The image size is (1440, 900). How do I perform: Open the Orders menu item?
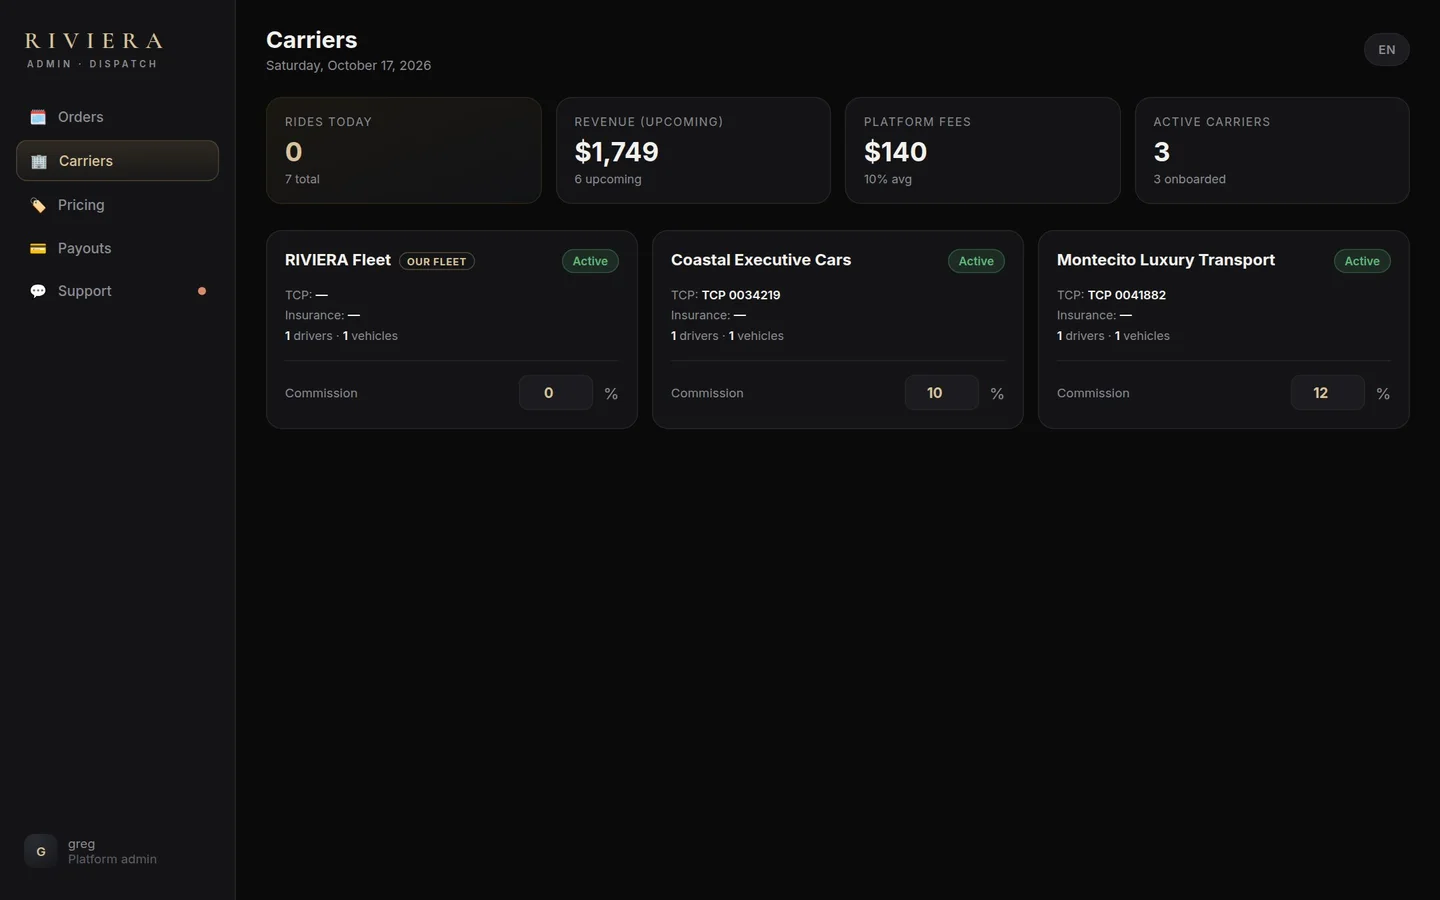(x=117, y=117)
